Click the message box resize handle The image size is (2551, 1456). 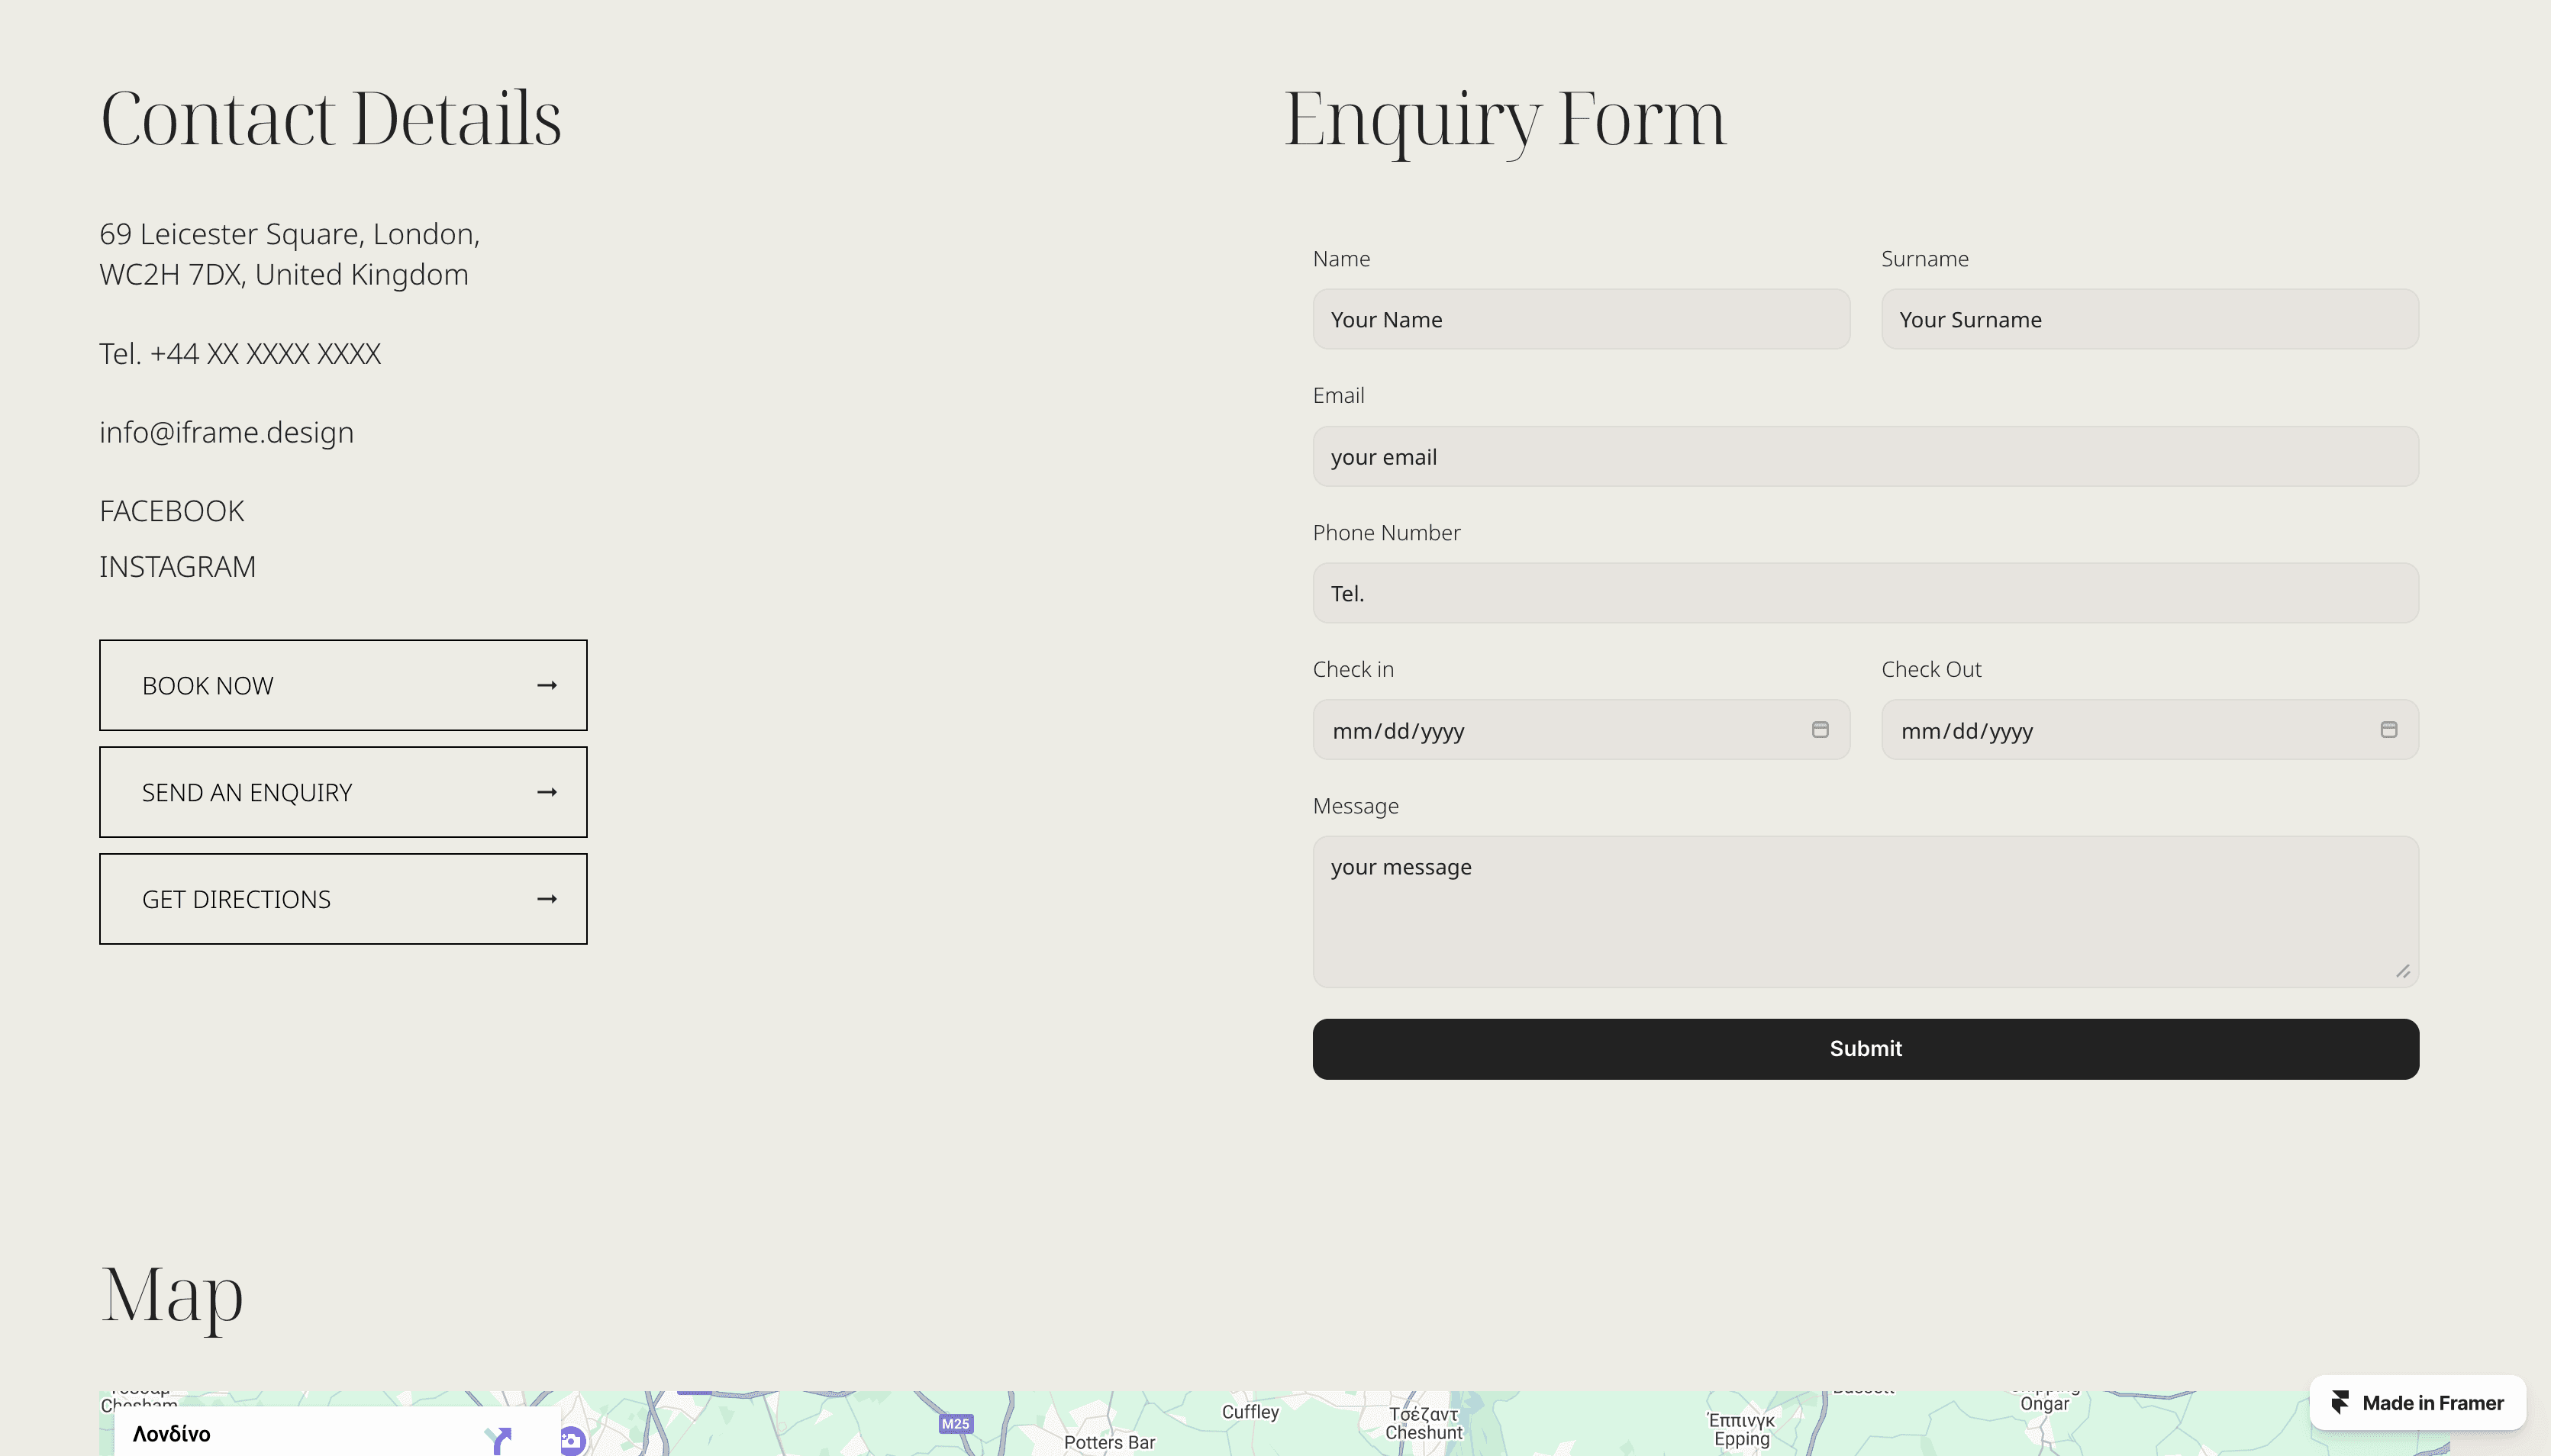2403,971
